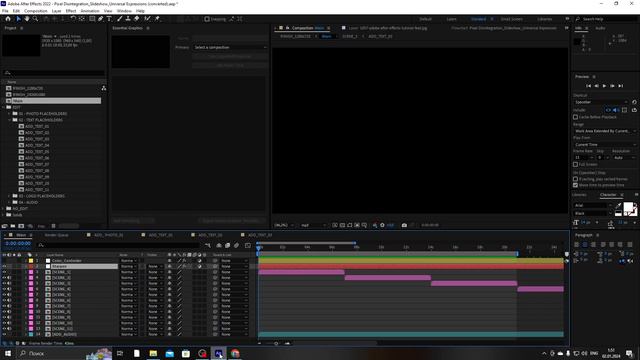
Task: Click the eyedropper in Character panel
Action: pyautogui.click(x=618, y=205)
